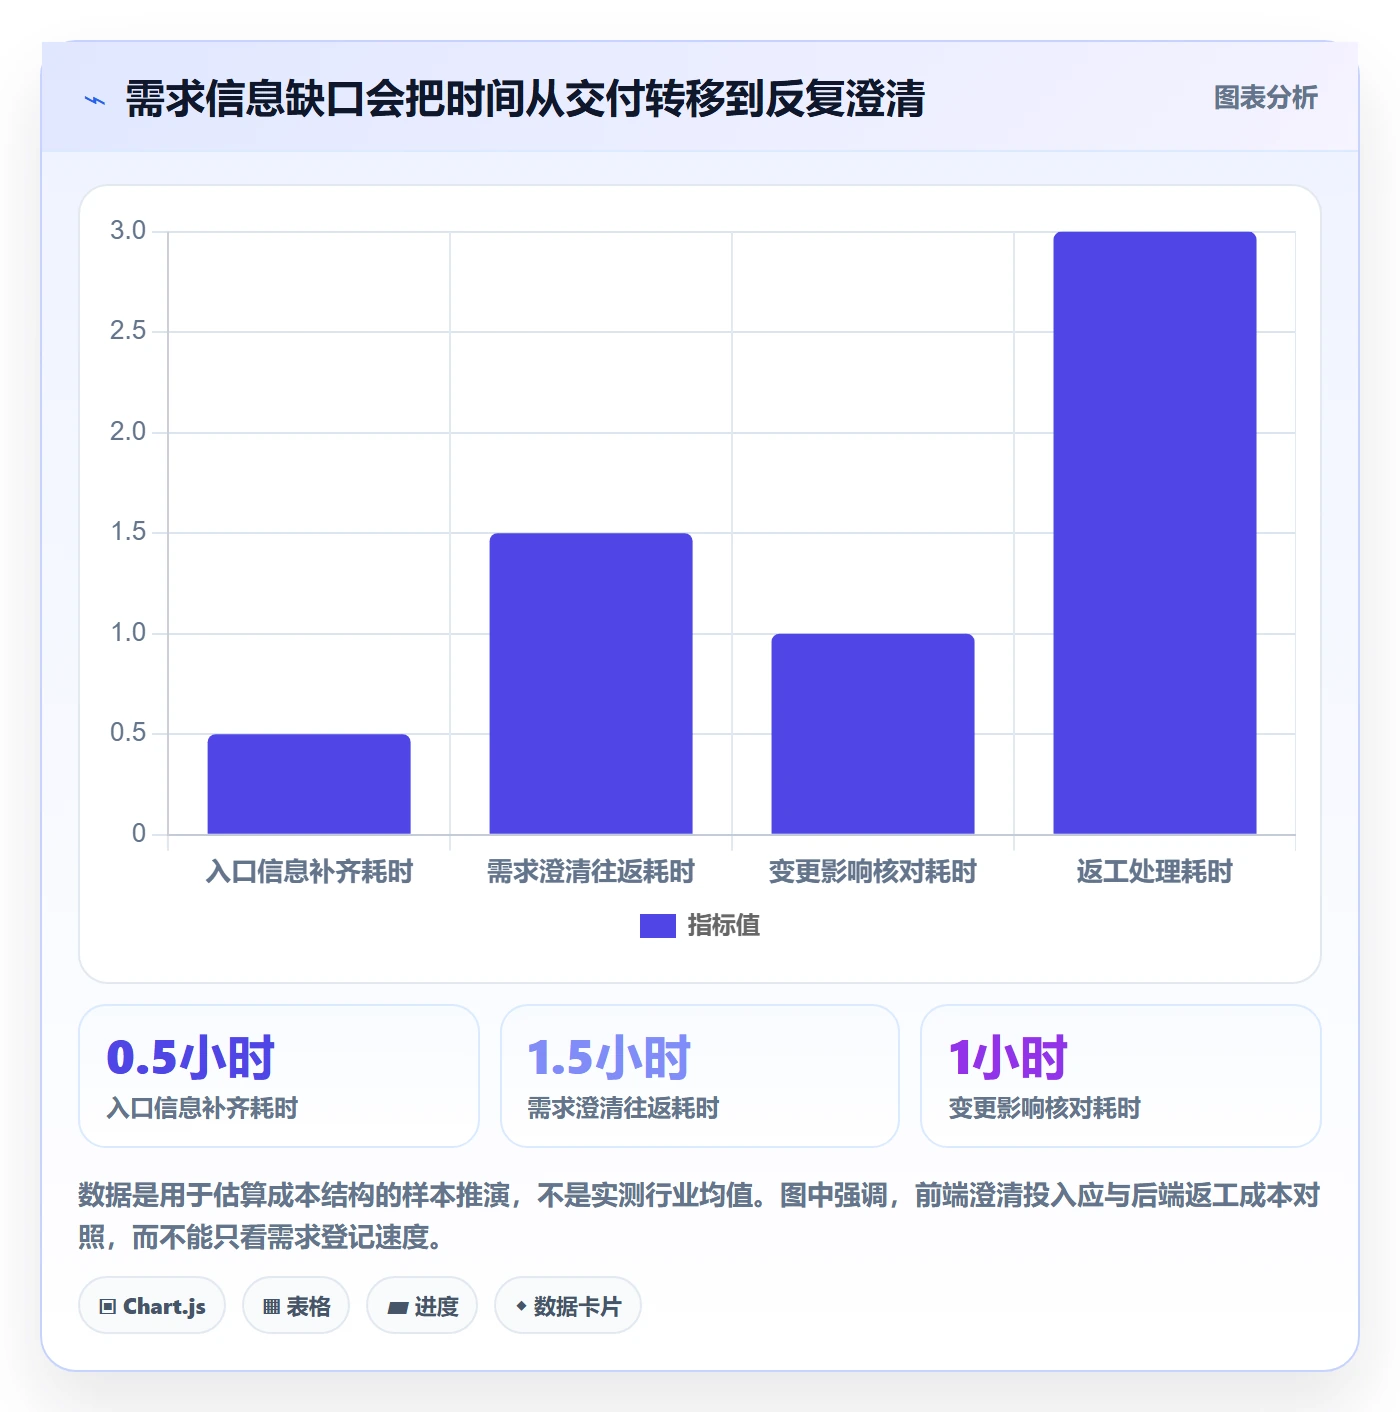
Task: Click the 2.5 y-axis tick label
Action: coord(128,331)
